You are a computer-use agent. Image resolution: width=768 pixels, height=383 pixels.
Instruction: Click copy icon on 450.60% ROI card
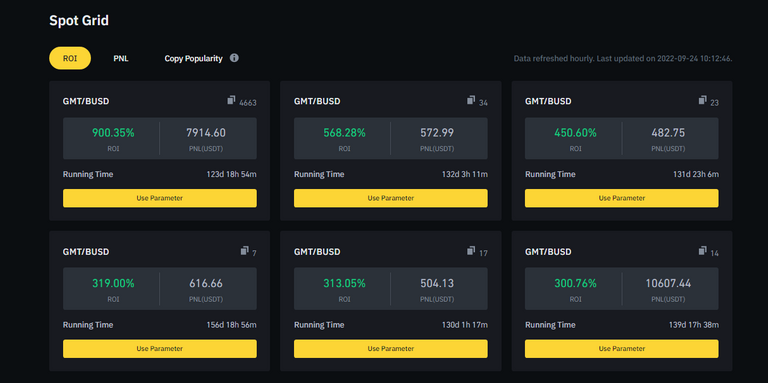click(703, 100)
